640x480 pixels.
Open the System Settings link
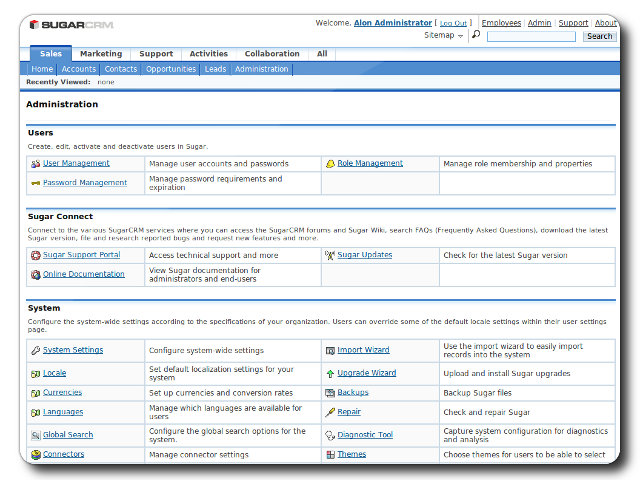pyautogui.click(x=73, y=350)
